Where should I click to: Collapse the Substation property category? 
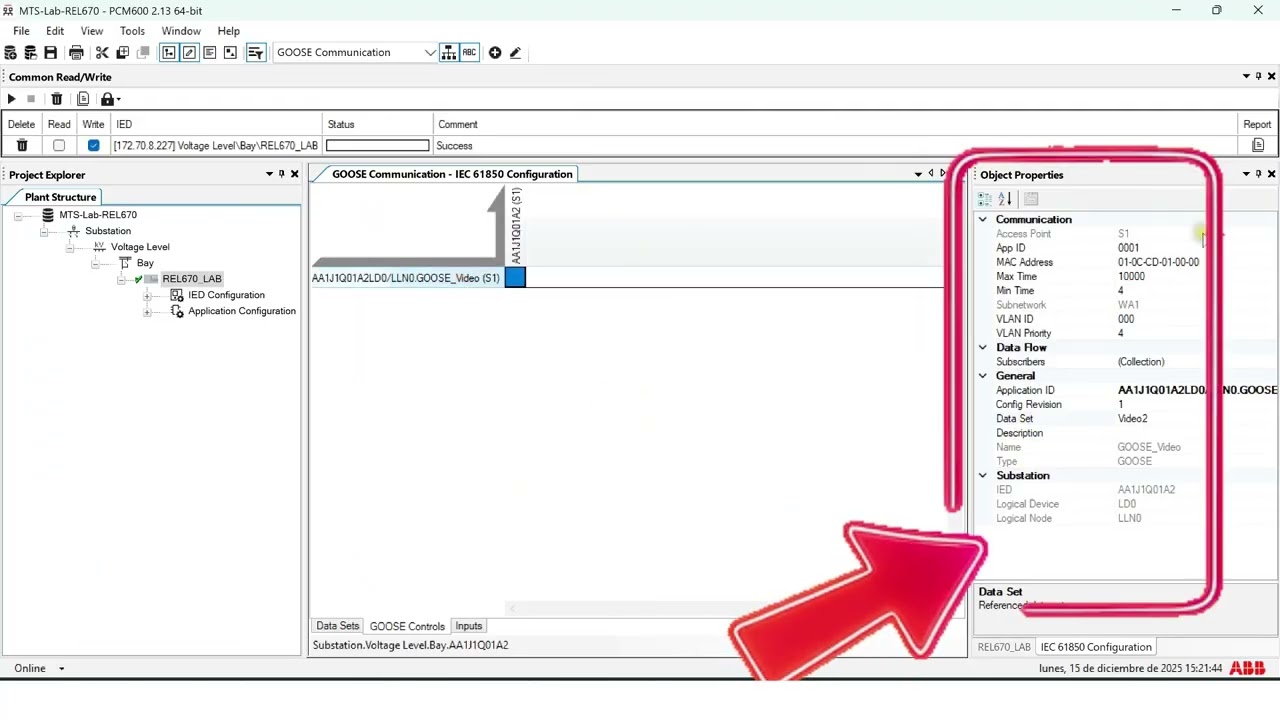click(x=983, y=476)
